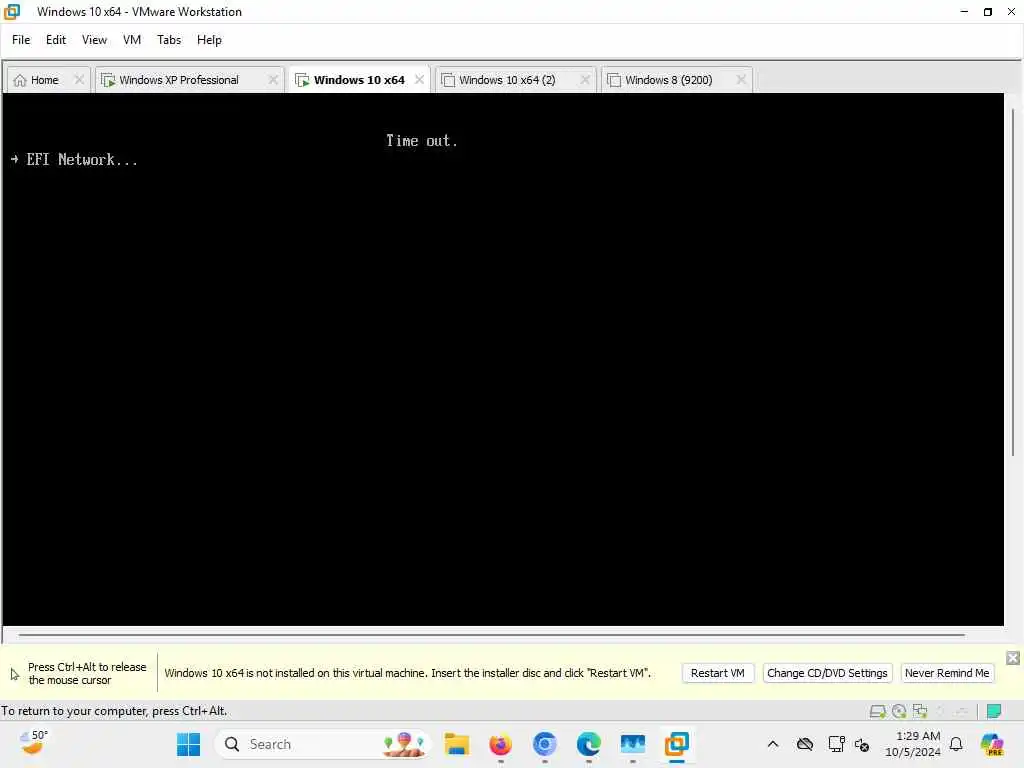Click the CD/DVD drive status icon
Viewport: 1024px width, 768px height.
click(899, 711)
